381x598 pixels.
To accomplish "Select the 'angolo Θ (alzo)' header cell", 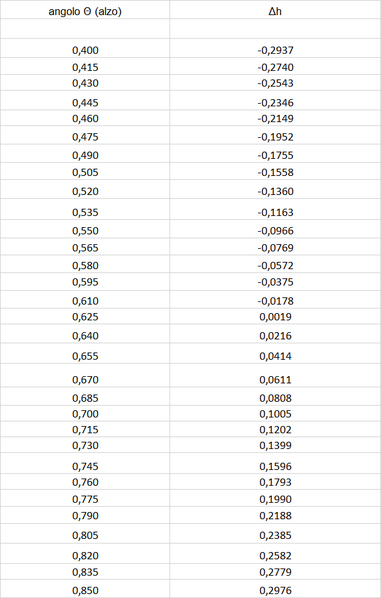I will [85, 11].
